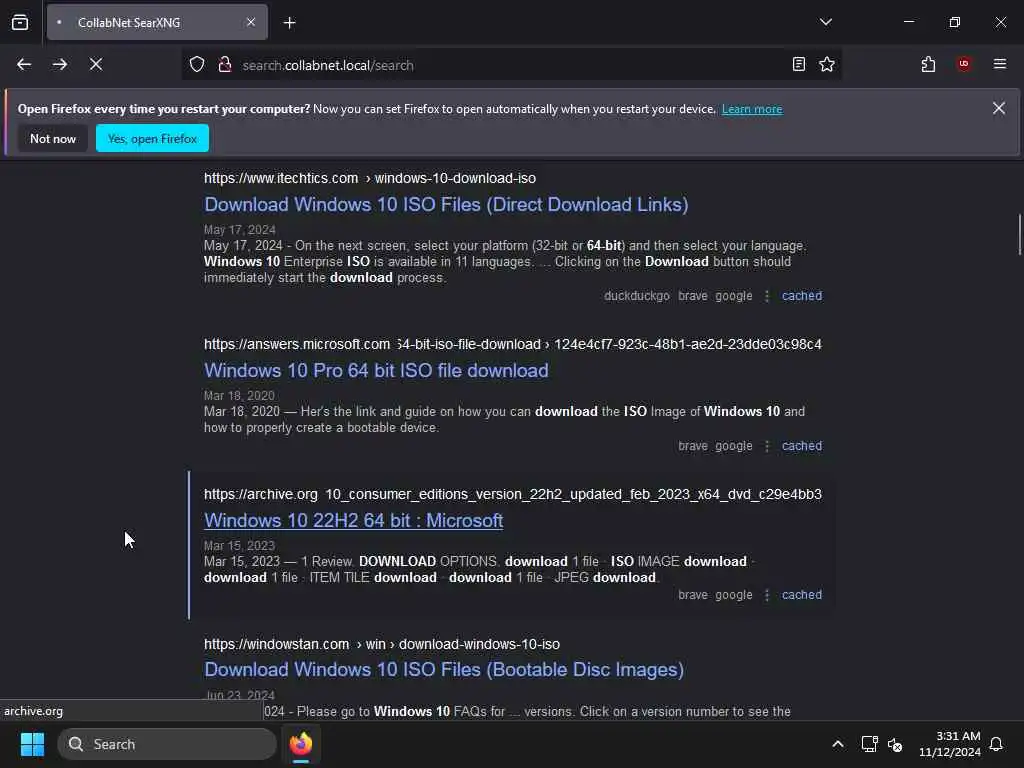
Task: Toggle reader view in address bar
Action: tap(799, 64)
